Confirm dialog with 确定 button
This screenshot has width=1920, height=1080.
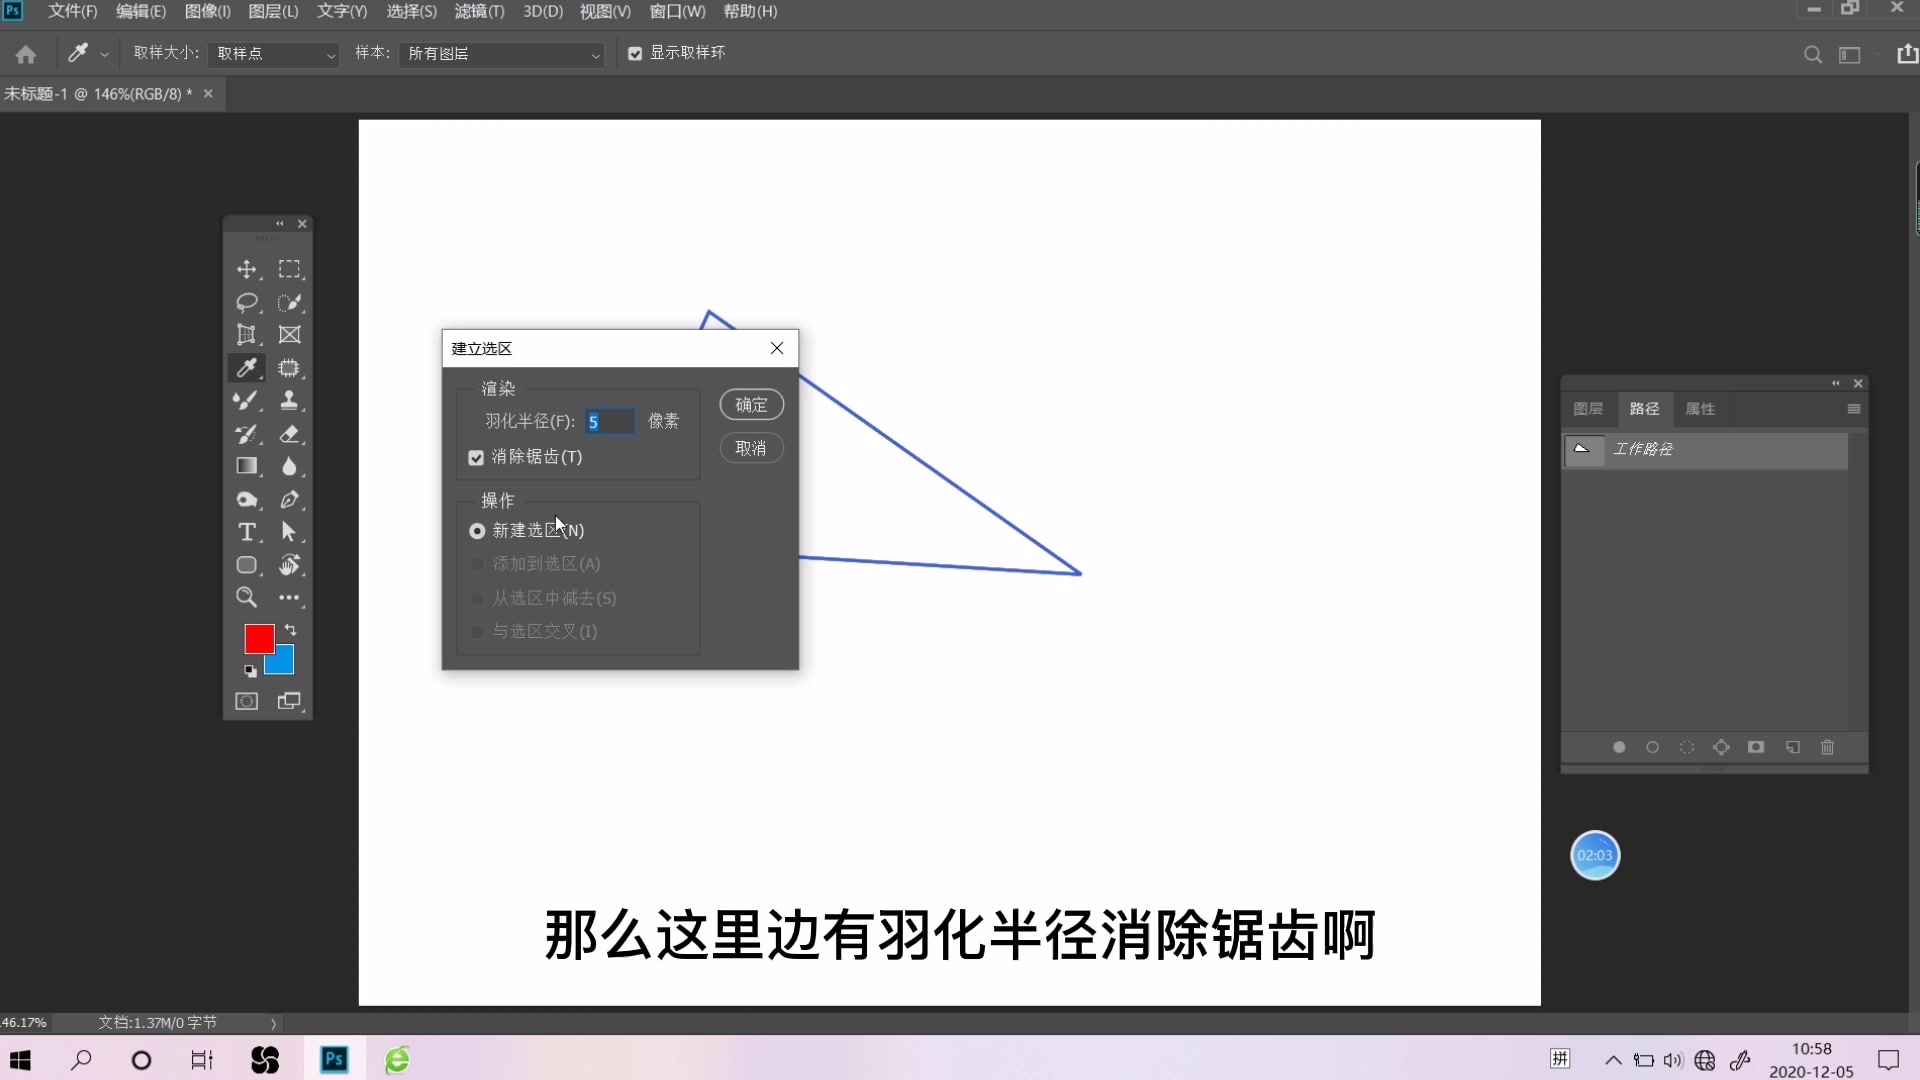pos(752,405)
